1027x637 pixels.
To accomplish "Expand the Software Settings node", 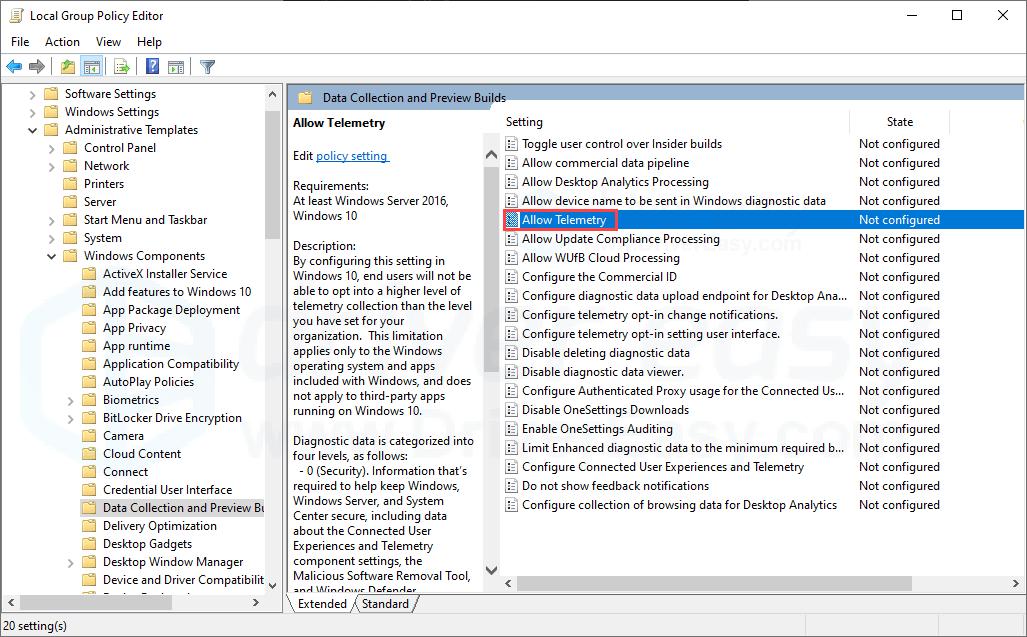I will [x=33, y=94].
